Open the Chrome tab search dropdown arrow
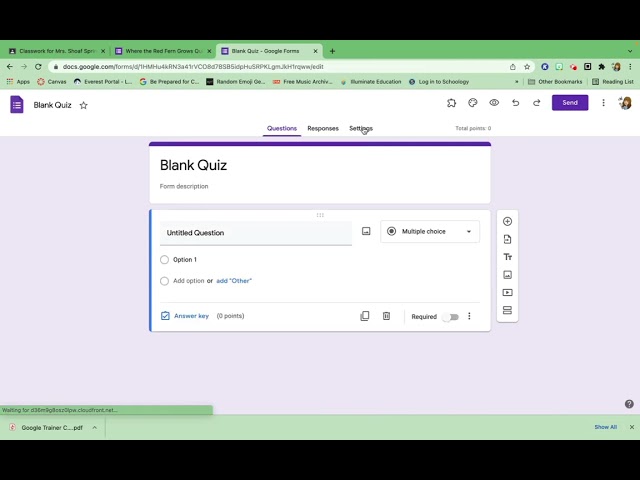Screen dimensions: 640x480 630,51
